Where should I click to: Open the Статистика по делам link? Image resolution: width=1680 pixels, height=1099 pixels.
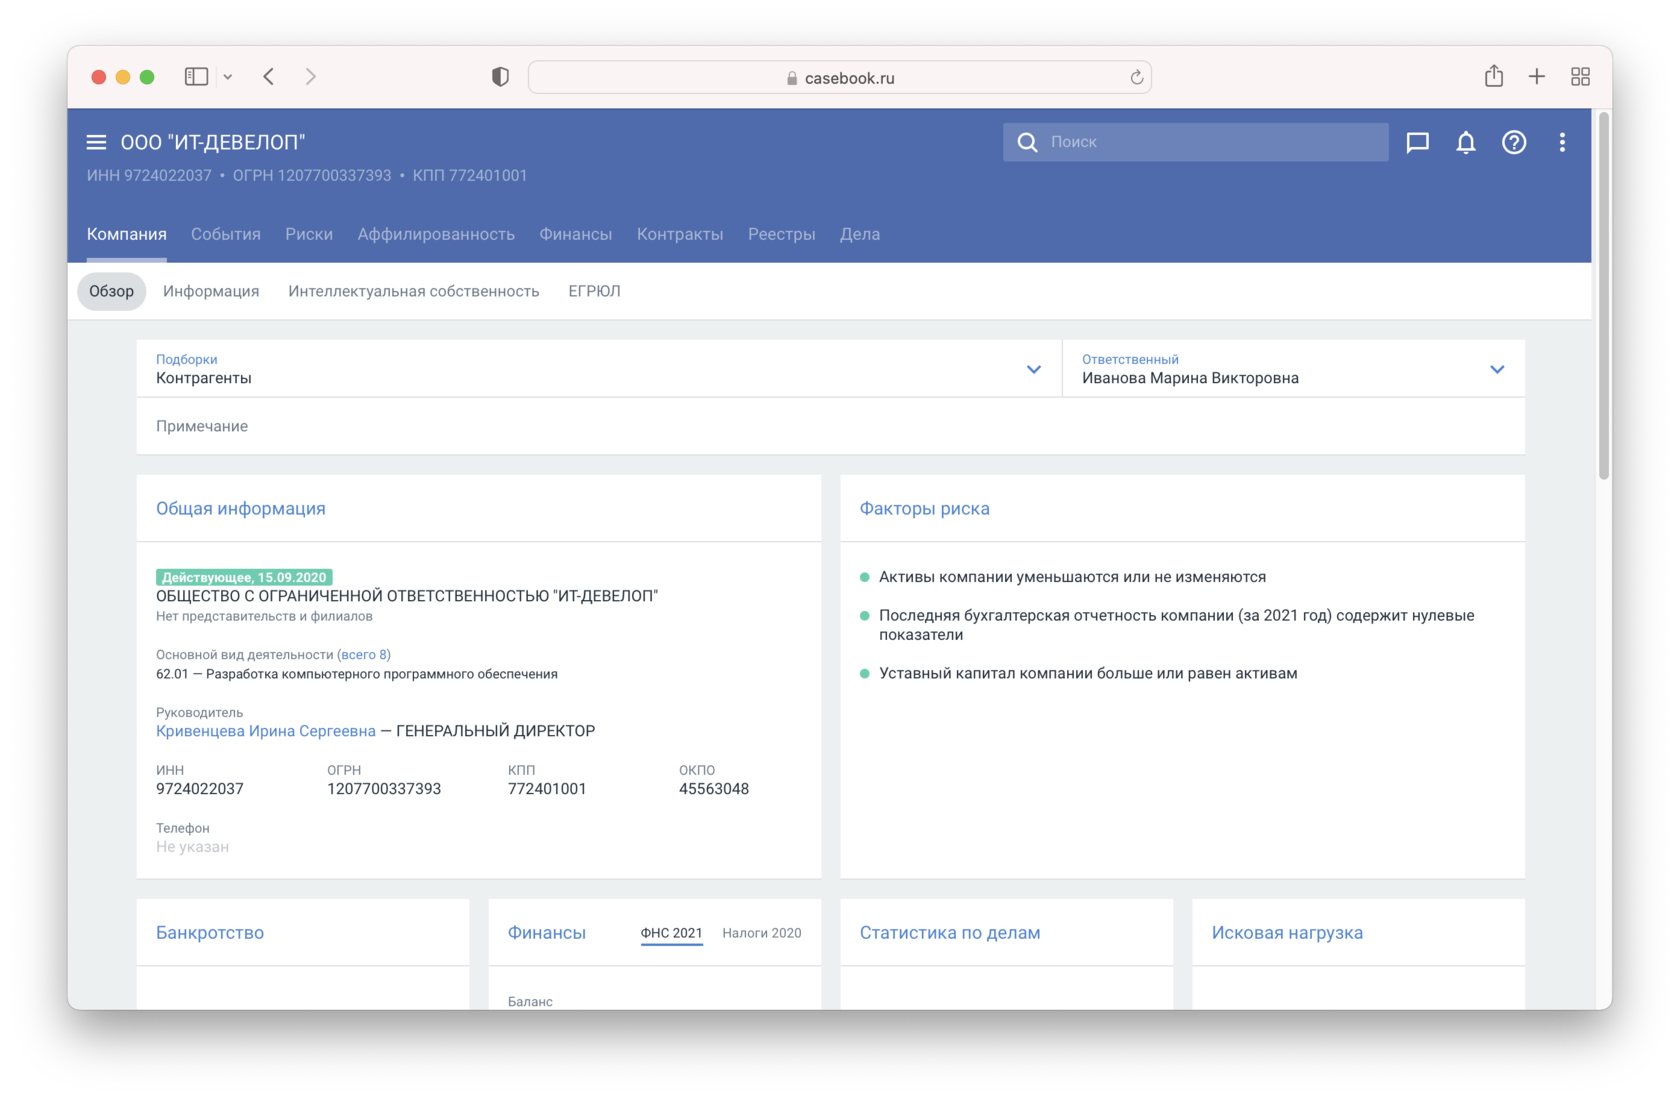tap(950, 932)
